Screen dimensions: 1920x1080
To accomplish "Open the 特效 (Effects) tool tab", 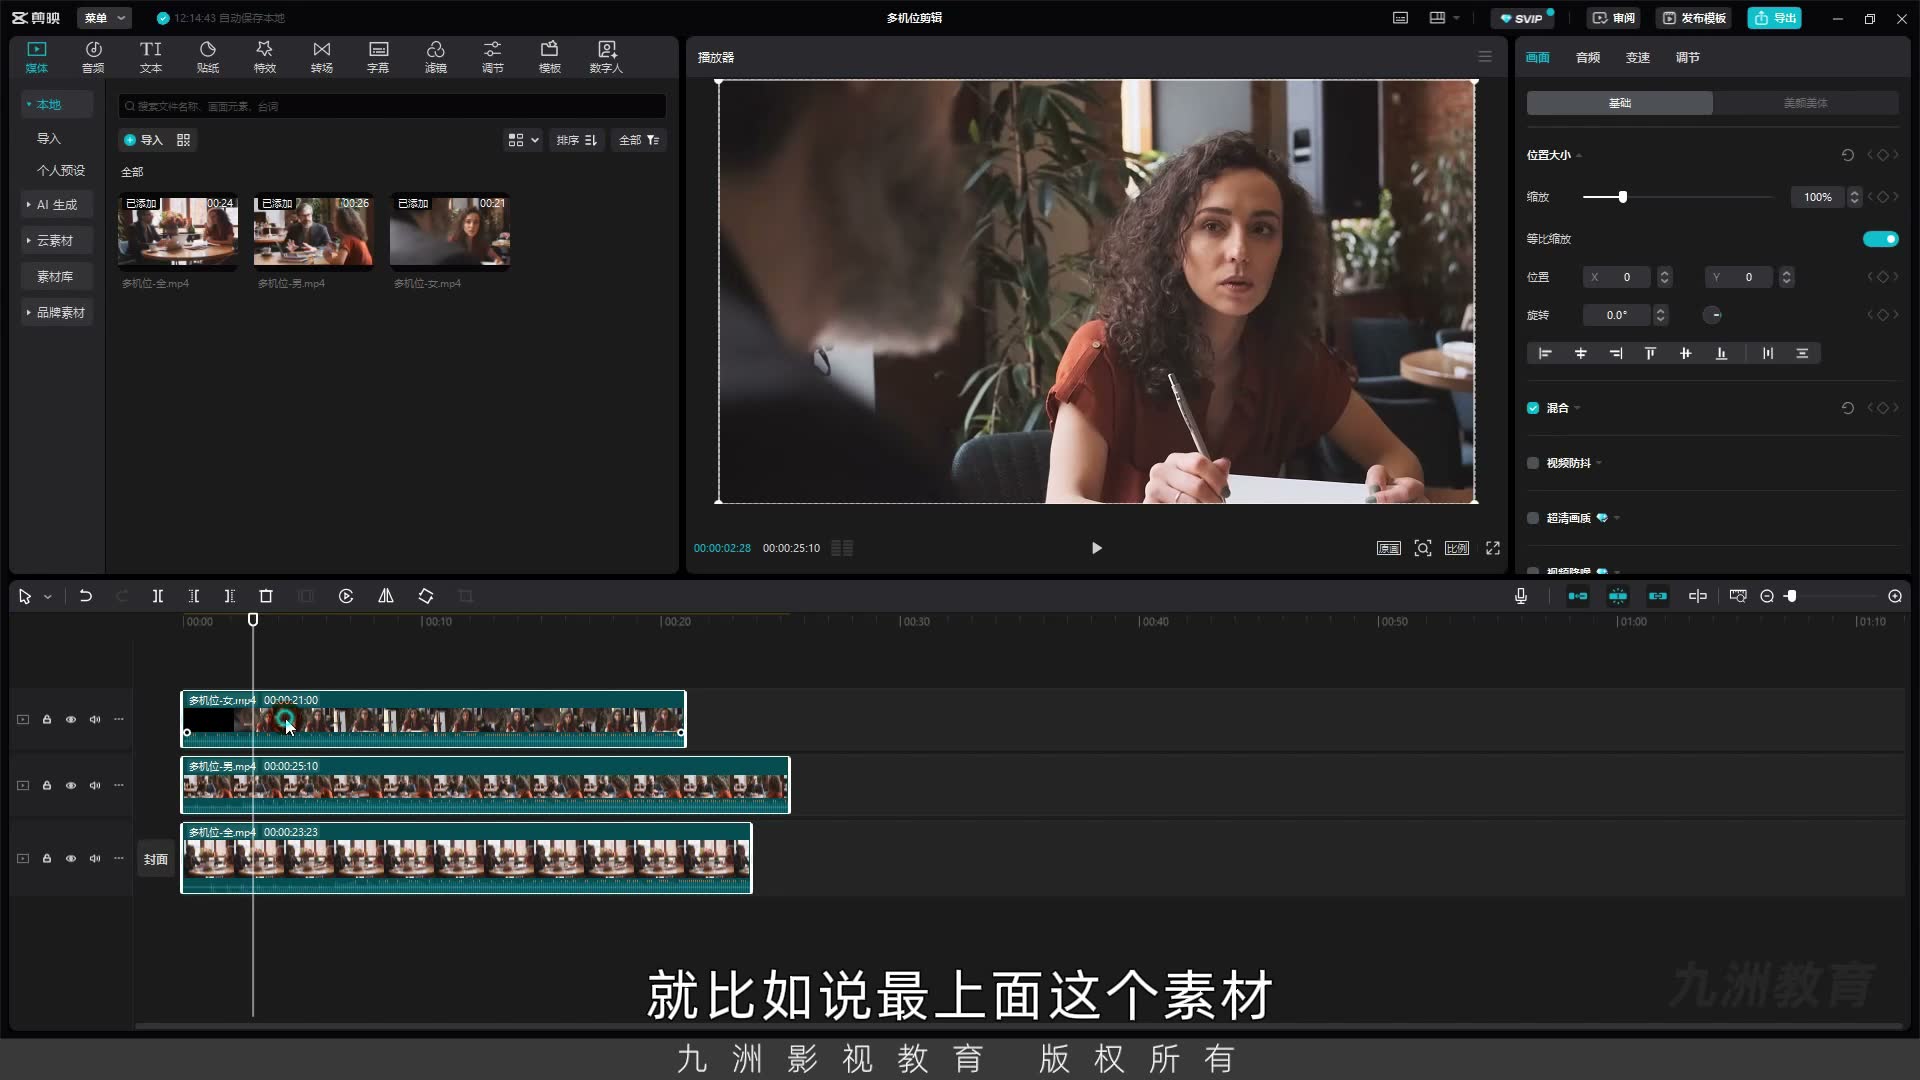I will 265,57.
